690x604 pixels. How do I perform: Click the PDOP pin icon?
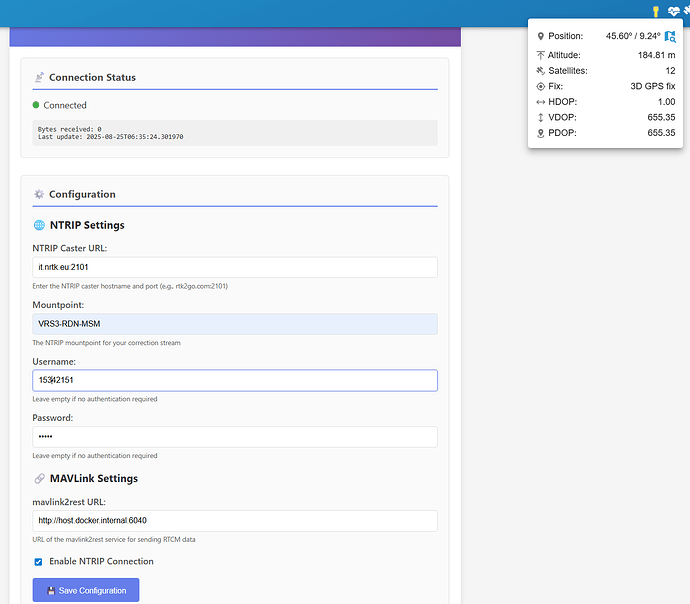pyautogui.click(x=541, y=133)
